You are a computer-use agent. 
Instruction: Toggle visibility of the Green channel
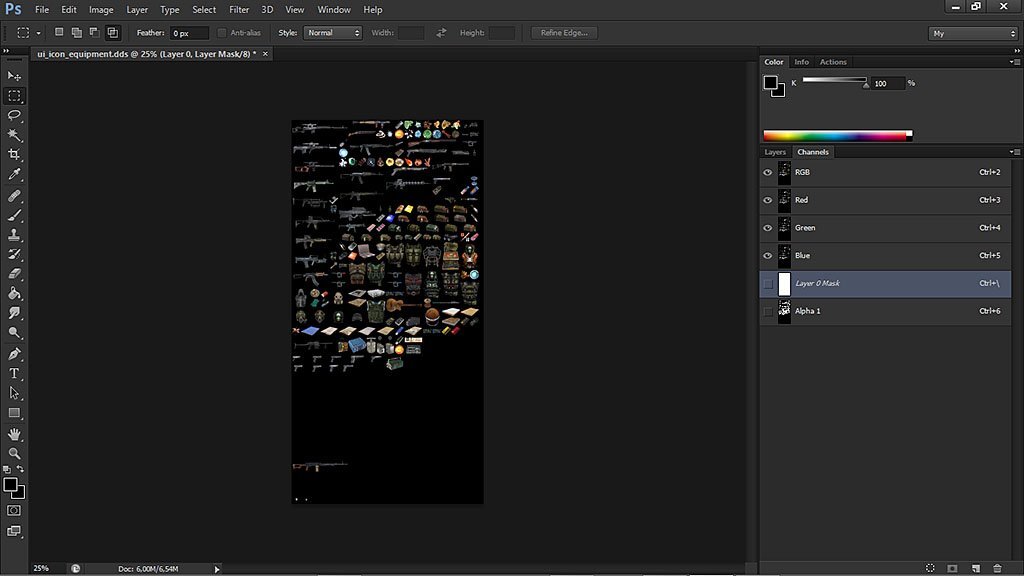point(768,228)
